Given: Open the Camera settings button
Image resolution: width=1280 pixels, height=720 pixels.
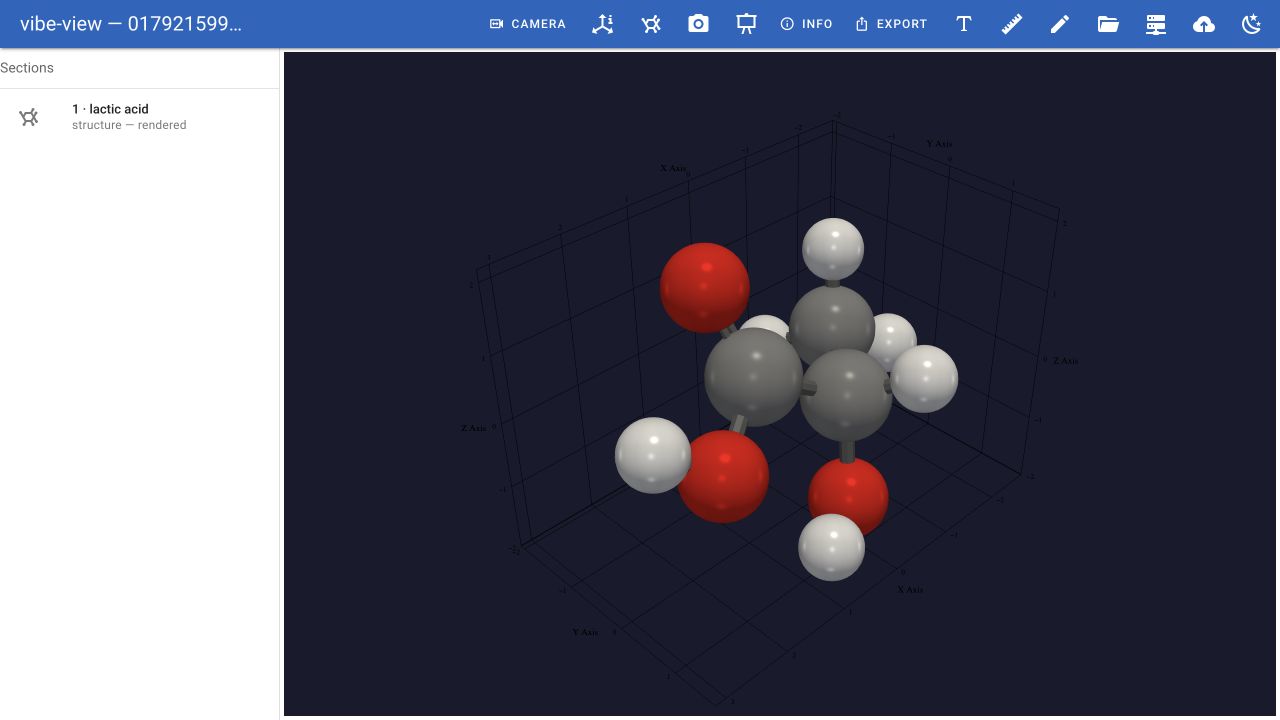Looking at the screenshot, I should click(527, 24).
